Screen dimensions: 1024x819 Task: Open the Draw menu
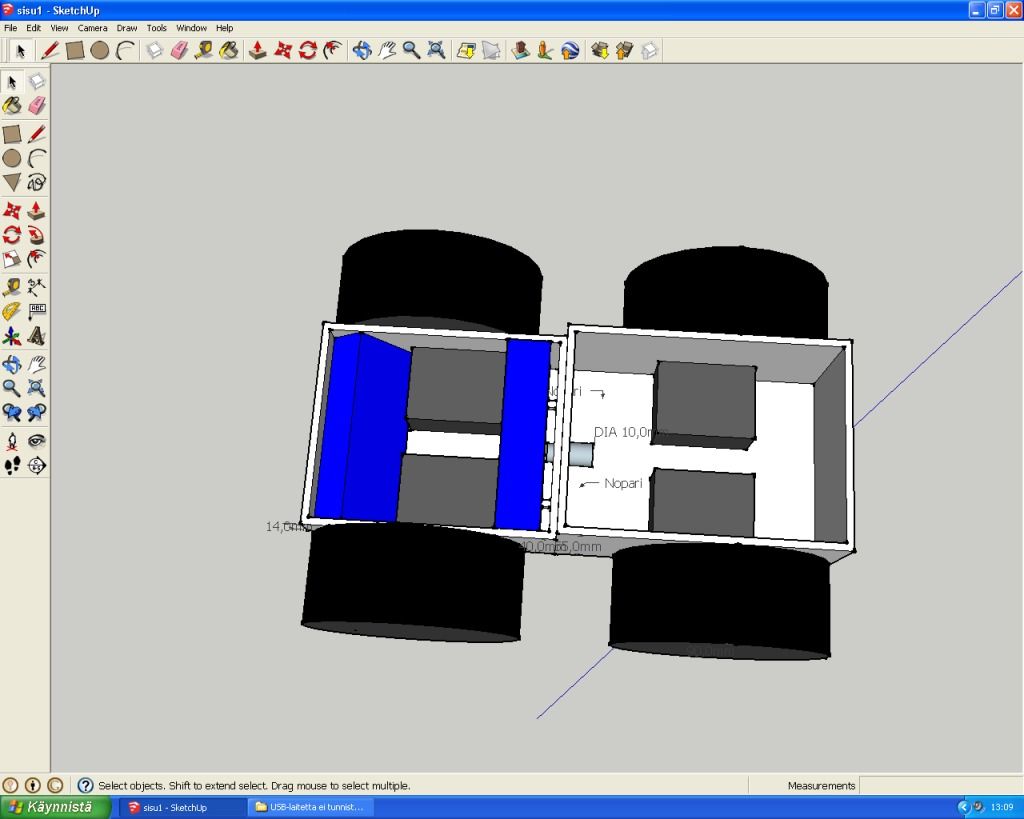pos(127,28)
